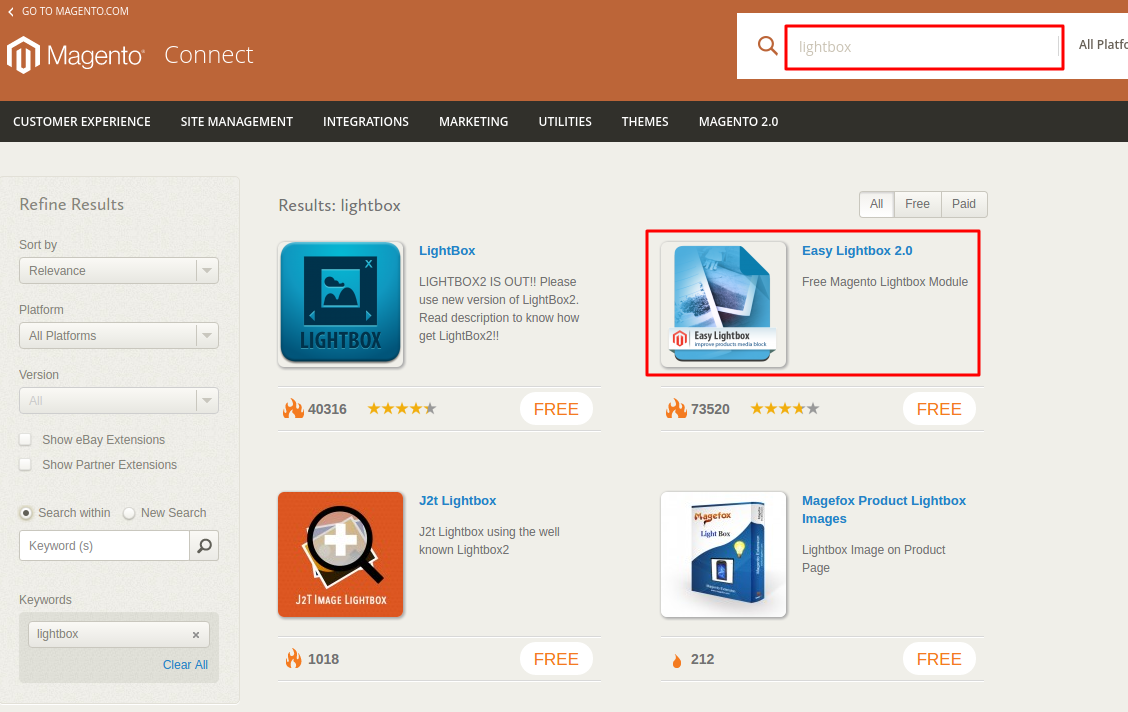Open the Integrations menu

[x=365, y=122]
